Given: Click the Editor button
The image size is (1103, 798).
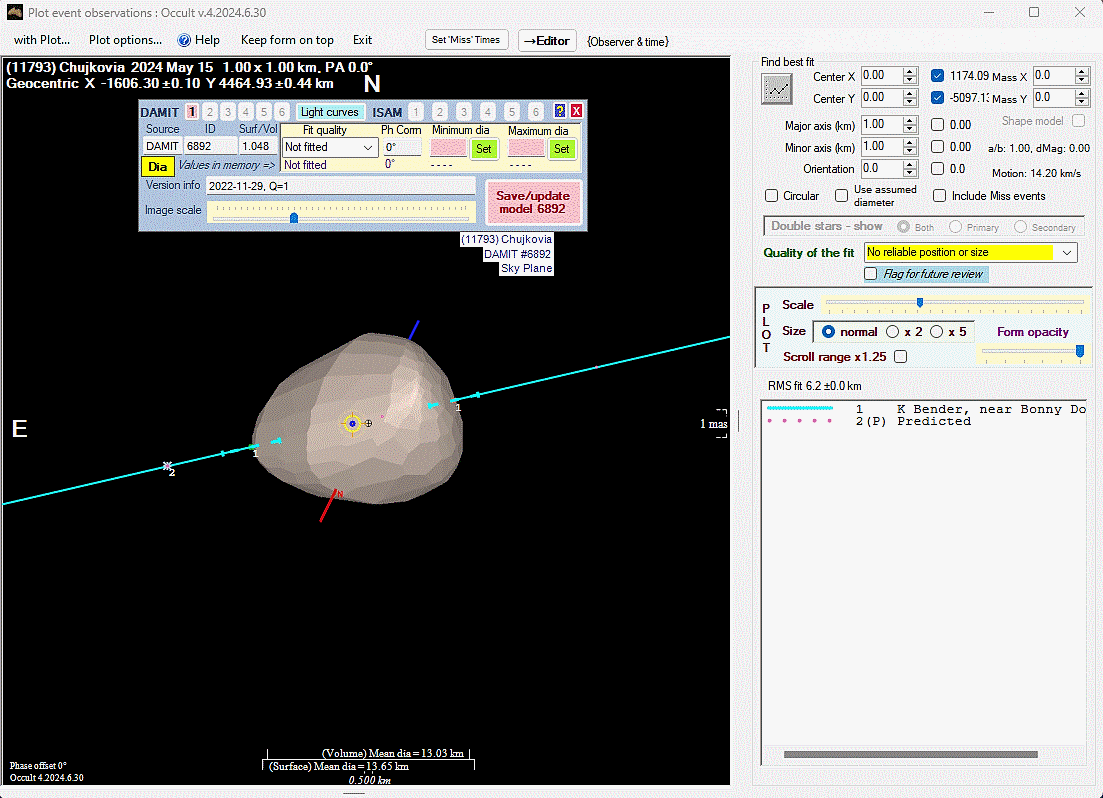Looking at the screenshot, I should [547, 40].
